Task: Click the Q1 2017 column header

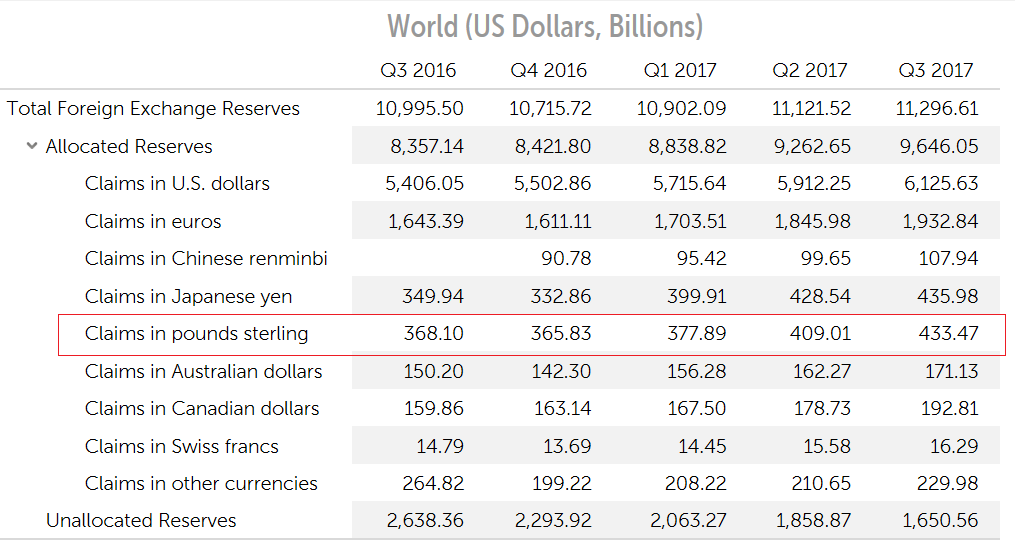Action: tap(681, 71)
